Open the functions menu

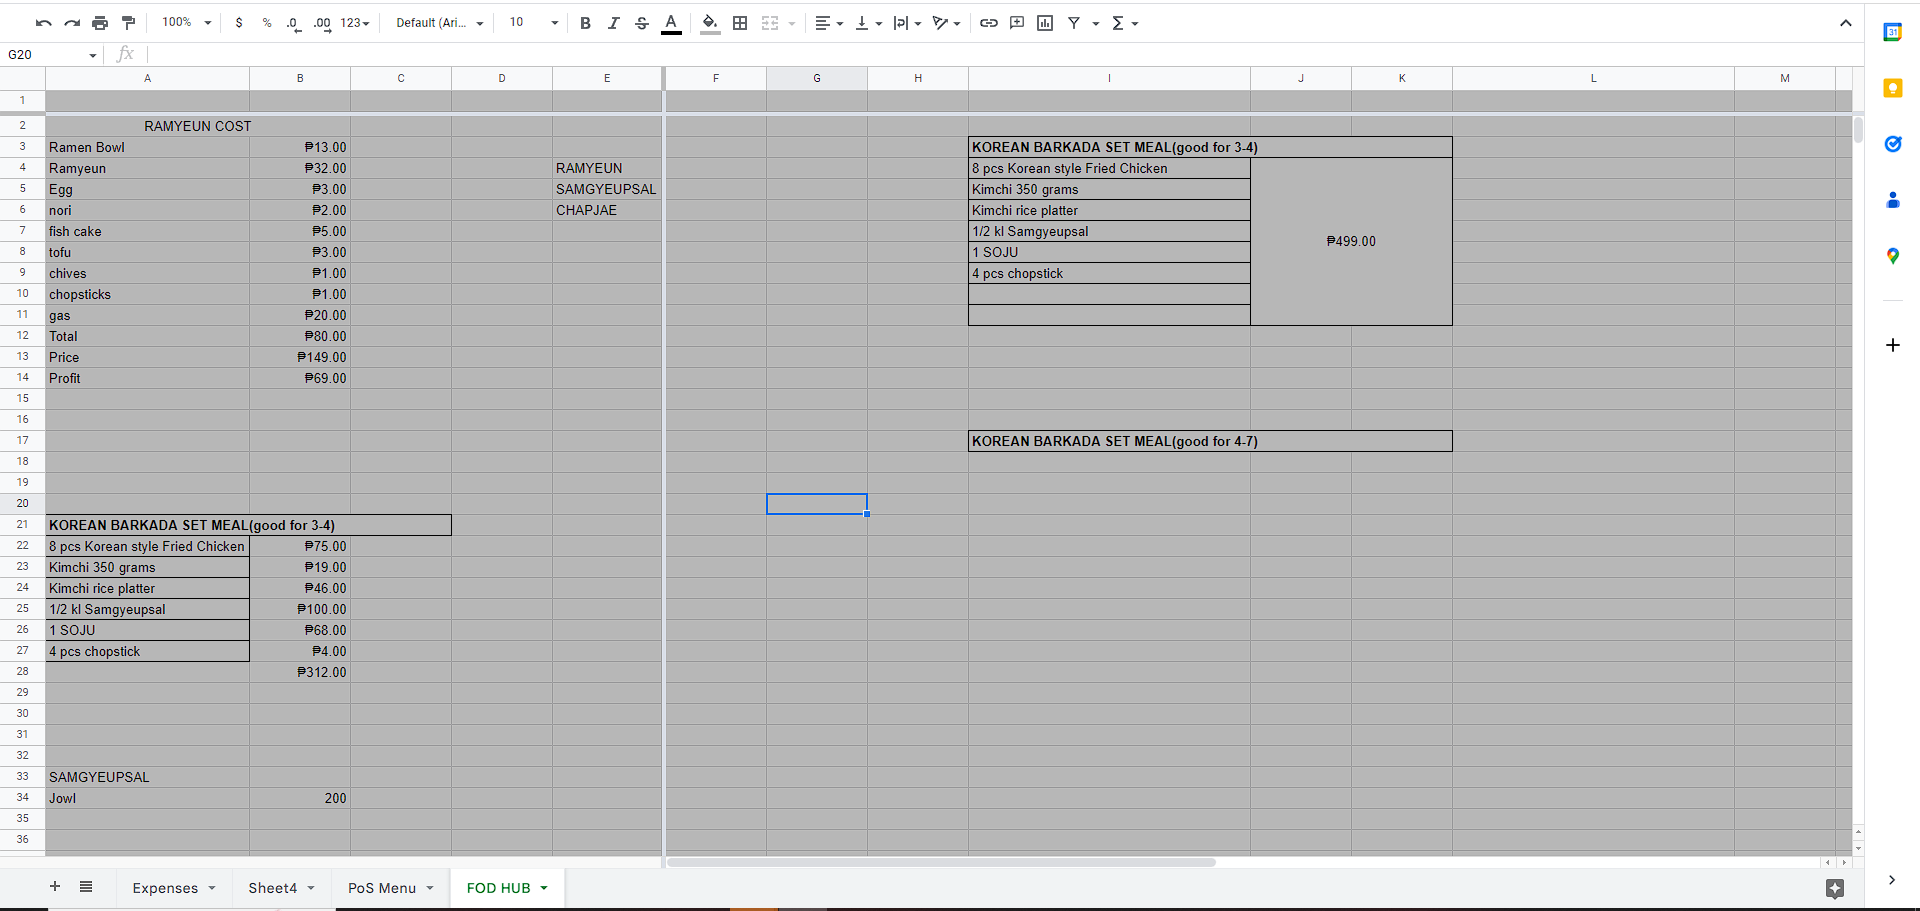point(1125,23)
